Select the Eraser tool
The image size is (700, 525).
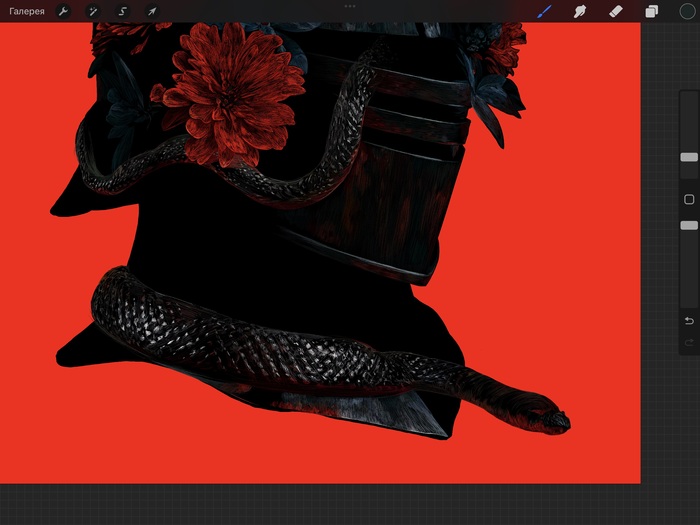click(x=616, y=11)
